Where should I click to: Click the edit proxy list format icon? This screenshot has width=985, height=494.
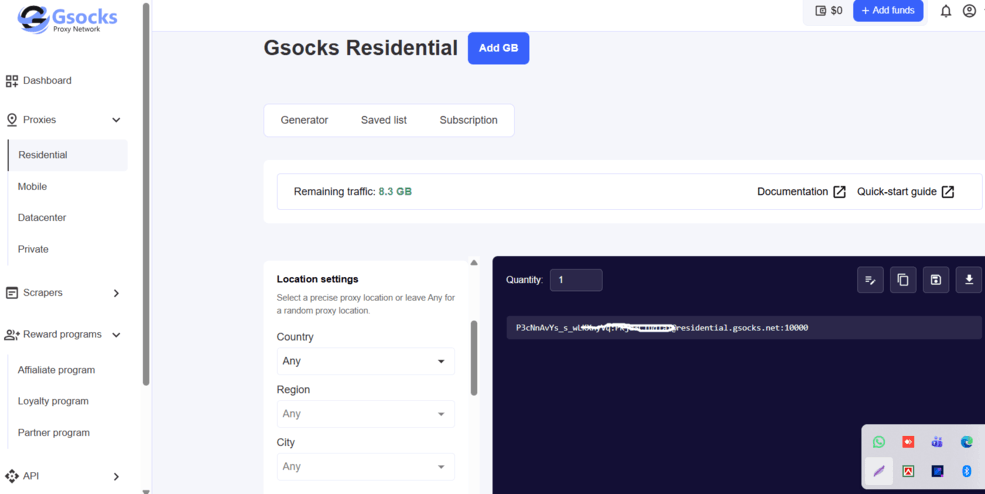[870, 280]
